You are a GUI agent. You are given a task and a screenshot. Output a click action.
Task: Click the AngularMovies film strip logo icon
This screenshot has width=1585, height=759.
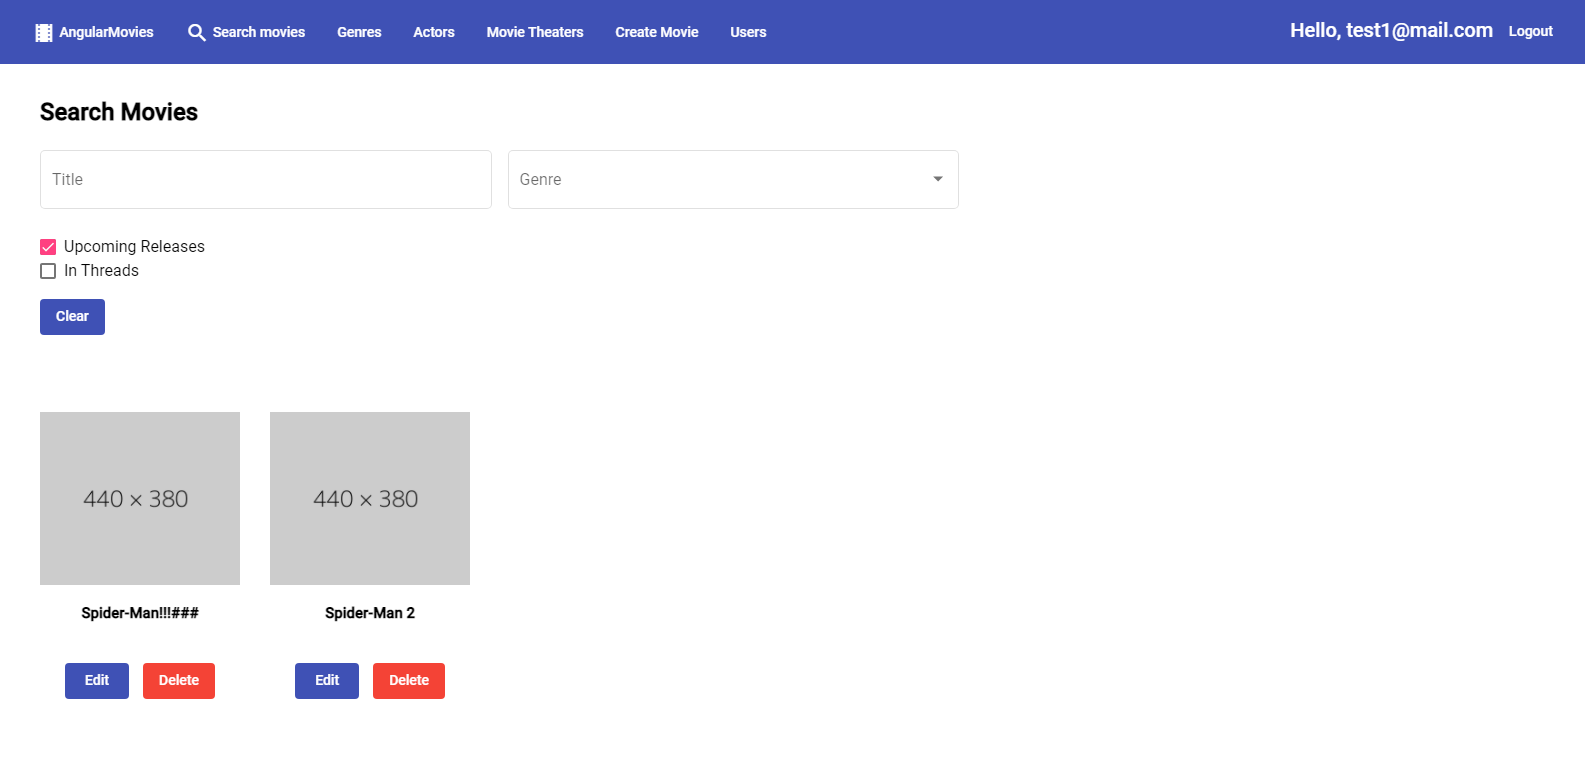(43, 32)
